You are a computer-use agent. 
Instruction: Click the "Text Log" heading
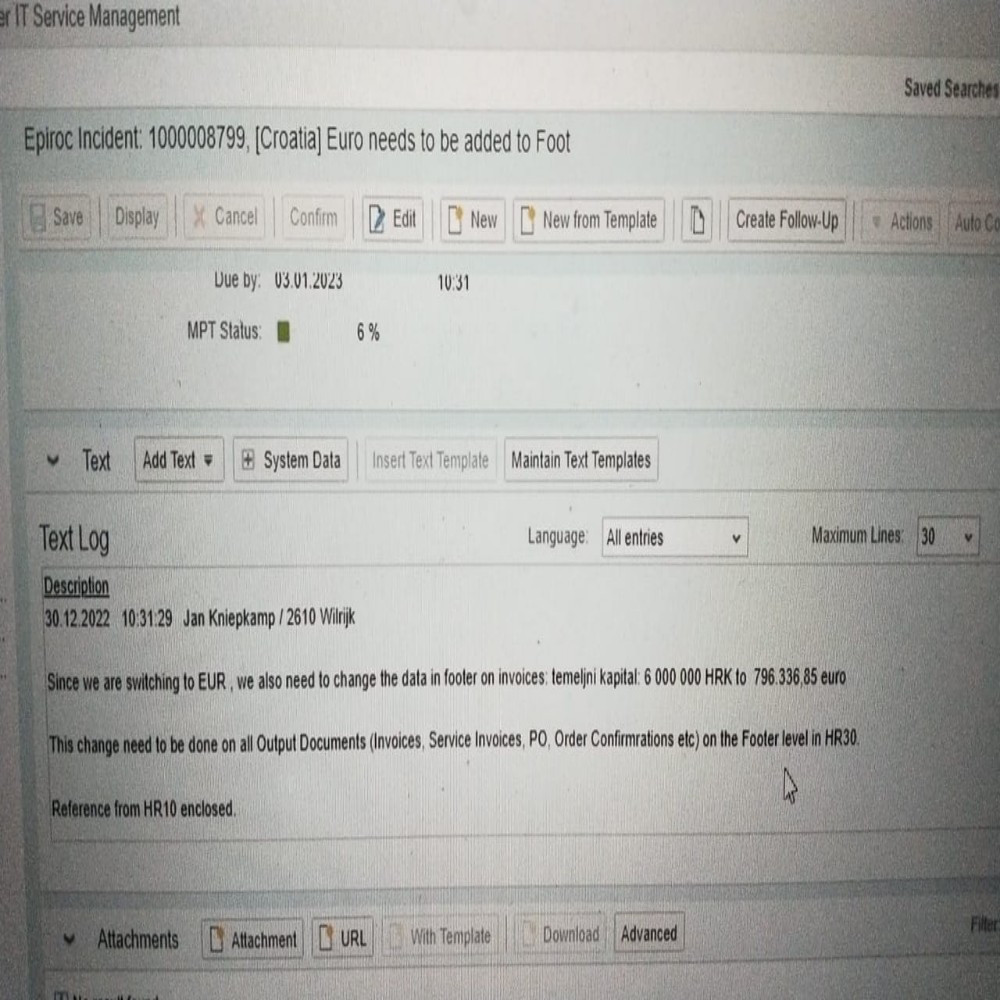74,540
